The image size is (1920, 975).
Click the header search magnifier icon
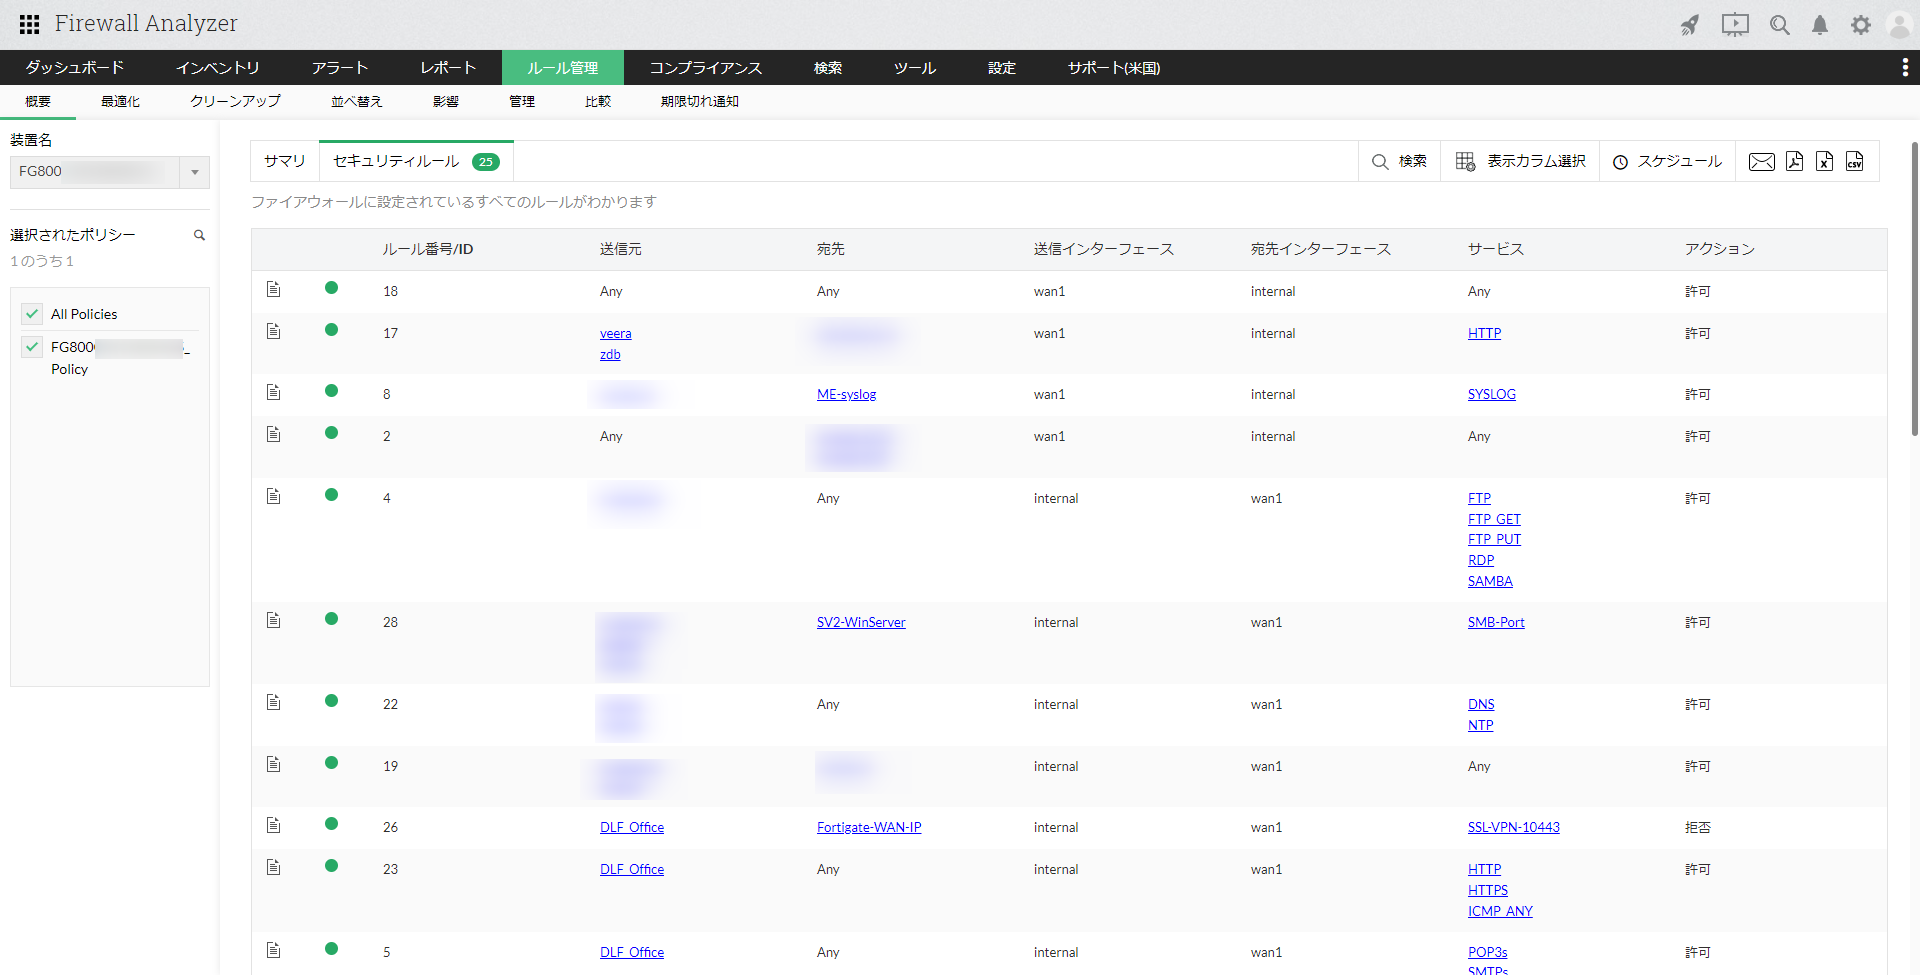pyautogui.click(x=1779, y=25)
